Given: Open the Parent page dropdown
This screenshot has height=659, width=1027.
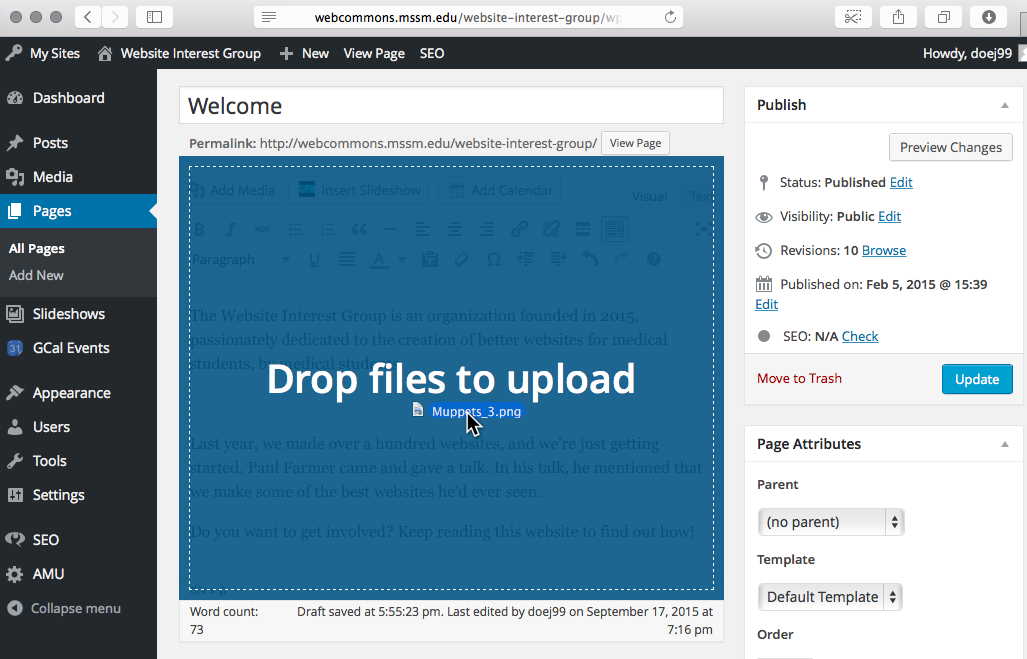Looking at the screenshot, I should tap(830, 522).
